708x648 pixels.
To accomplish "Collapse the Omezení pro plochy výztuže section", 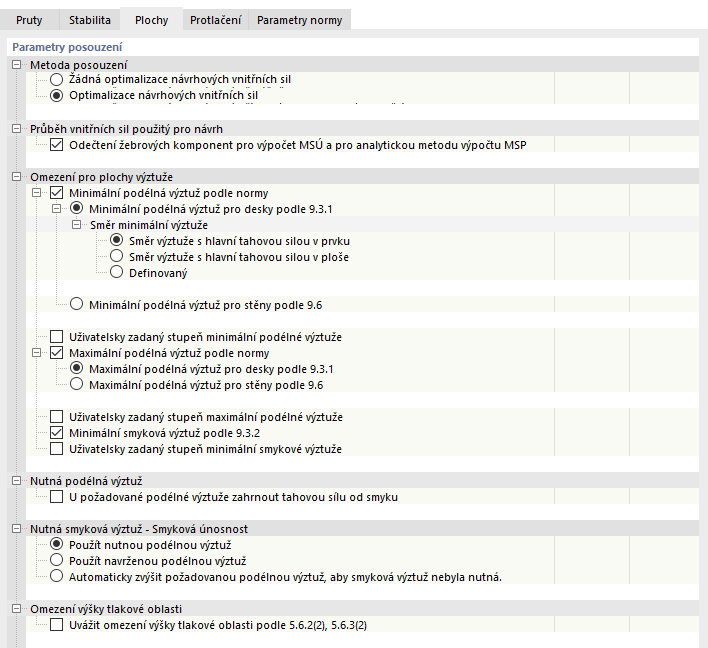I will [x=17, y=177].
